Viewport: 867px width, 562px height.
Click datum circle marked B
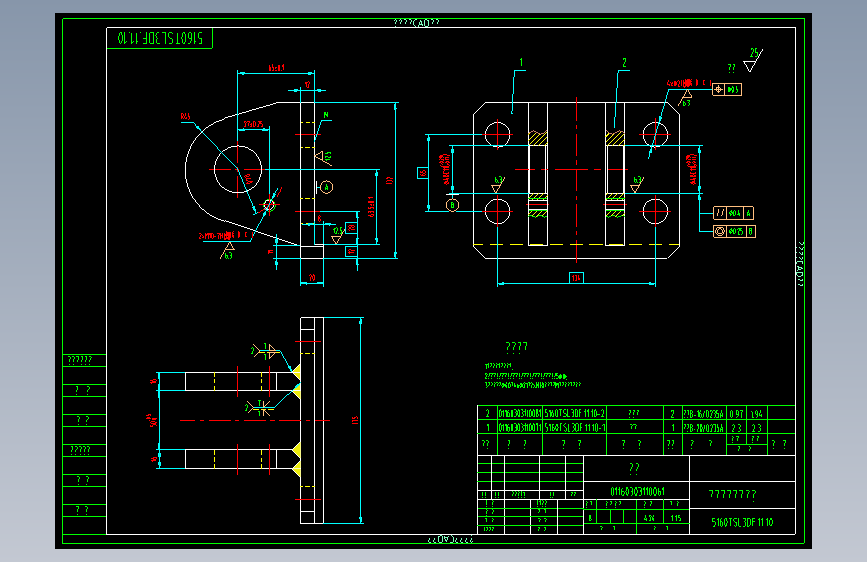coord(452,205)
